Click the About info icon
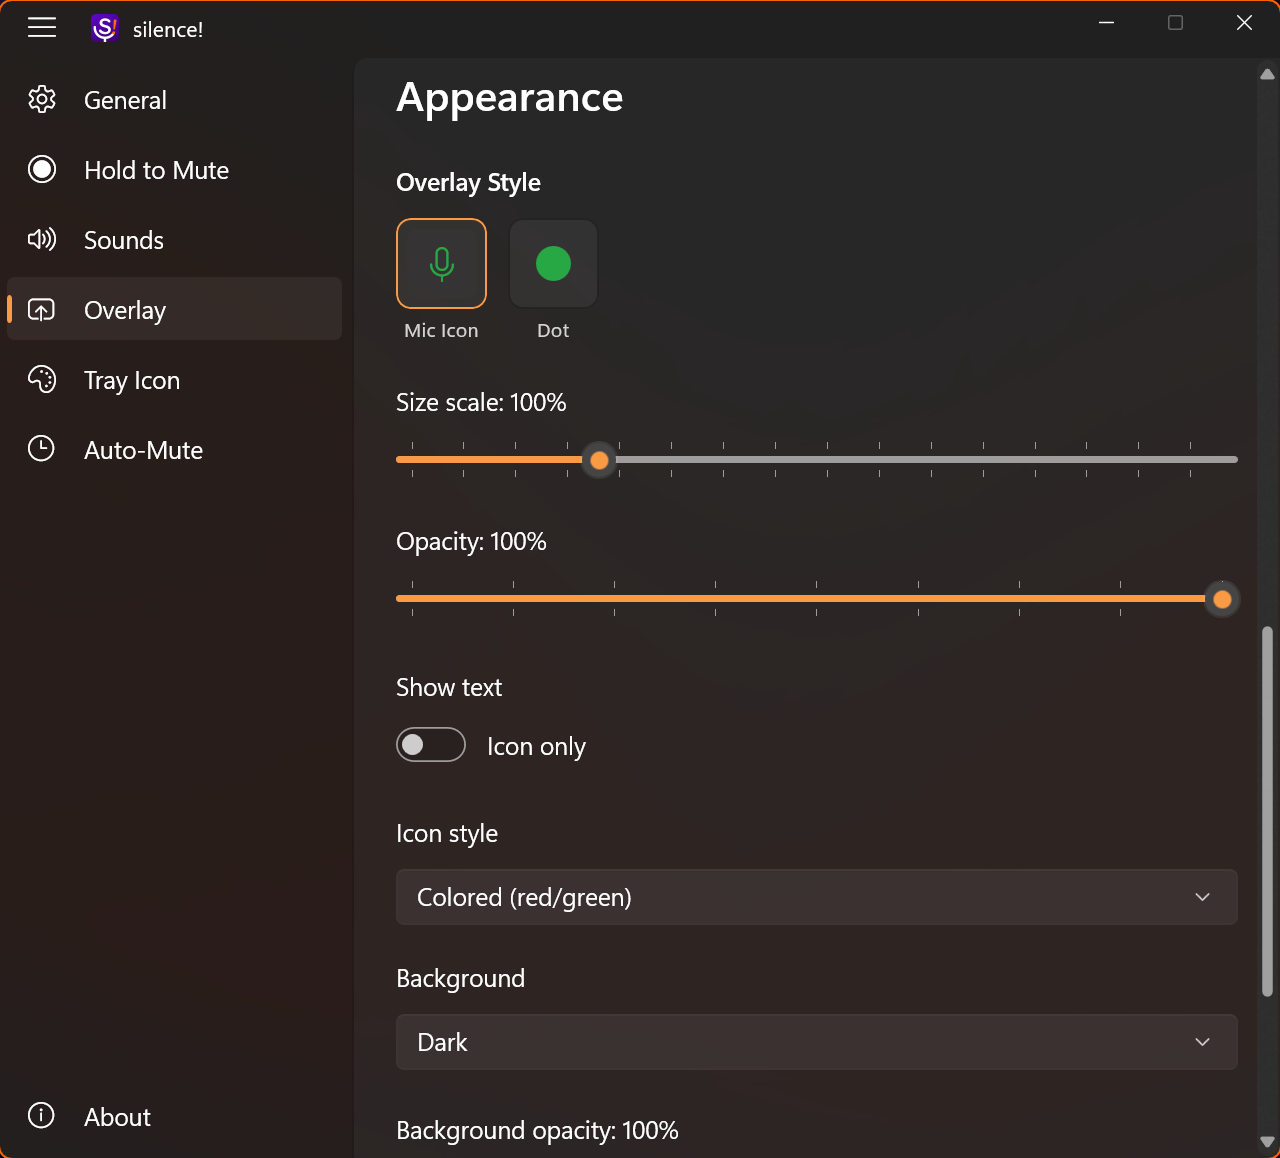The width and height of the screenshot is (1280, 1158). [42, 1116]
